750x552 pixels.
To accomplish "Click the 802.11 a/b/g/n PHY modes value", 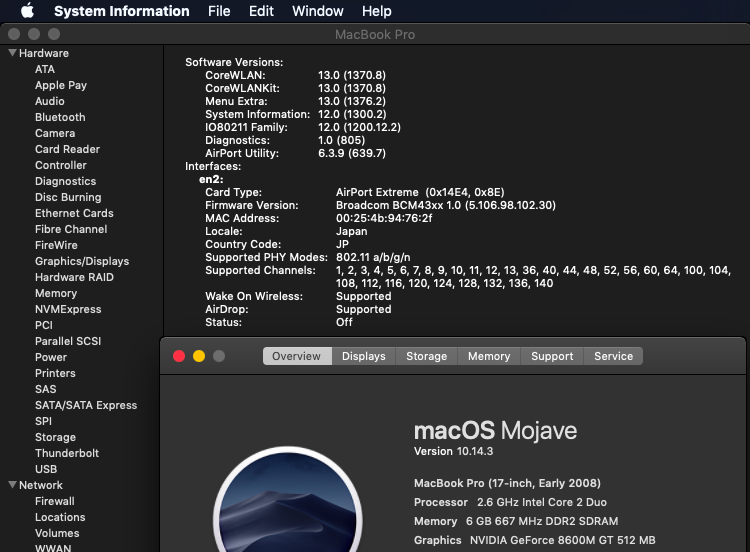I will pyautogui.click(x=373, y=257).
